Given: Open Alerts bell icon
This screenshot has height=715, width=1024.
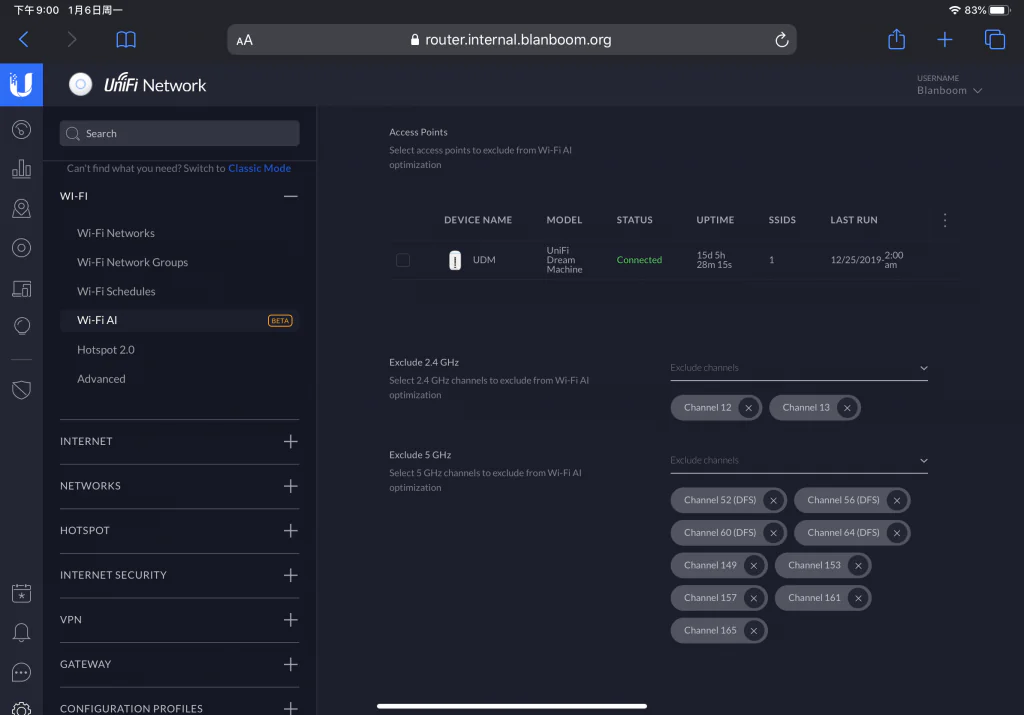Looking at the screenshot, I should (x=22, y=632).
